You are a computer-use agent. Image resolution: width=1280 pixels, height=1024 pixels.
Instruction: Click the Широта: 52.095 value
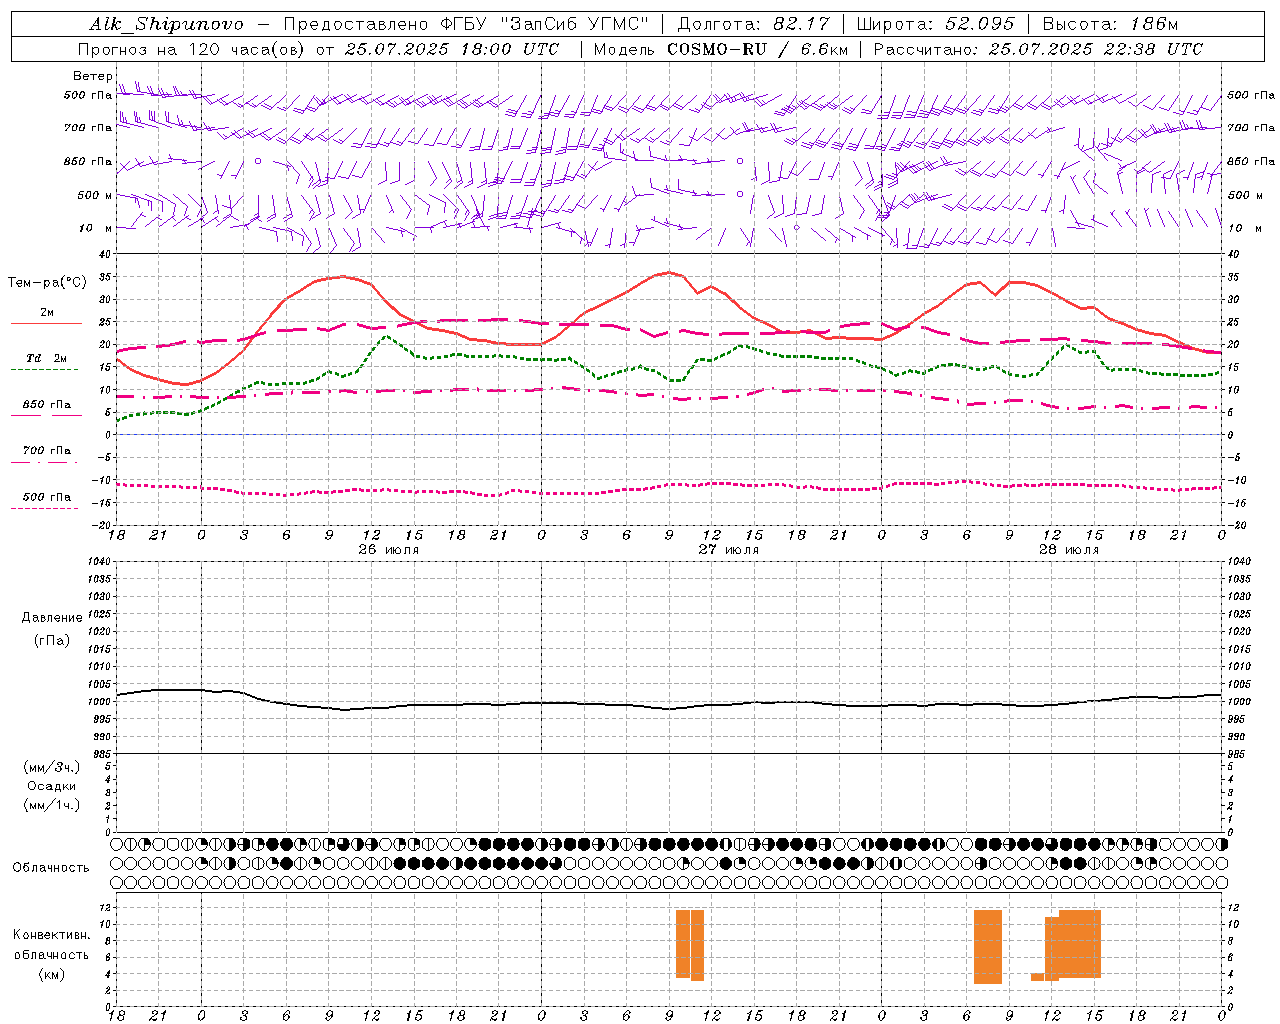click(935, 24)
